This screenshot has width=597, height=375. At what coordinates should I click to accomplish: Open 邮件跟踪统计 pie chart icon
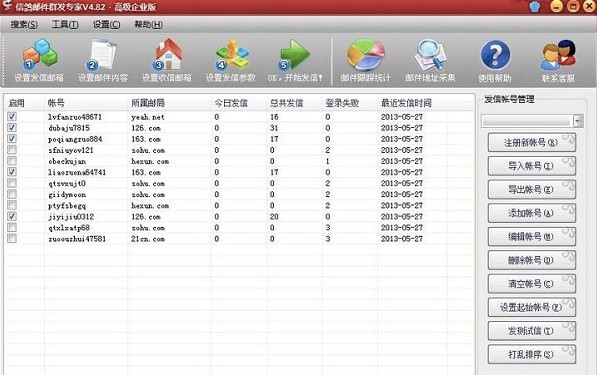click(366, 55)
